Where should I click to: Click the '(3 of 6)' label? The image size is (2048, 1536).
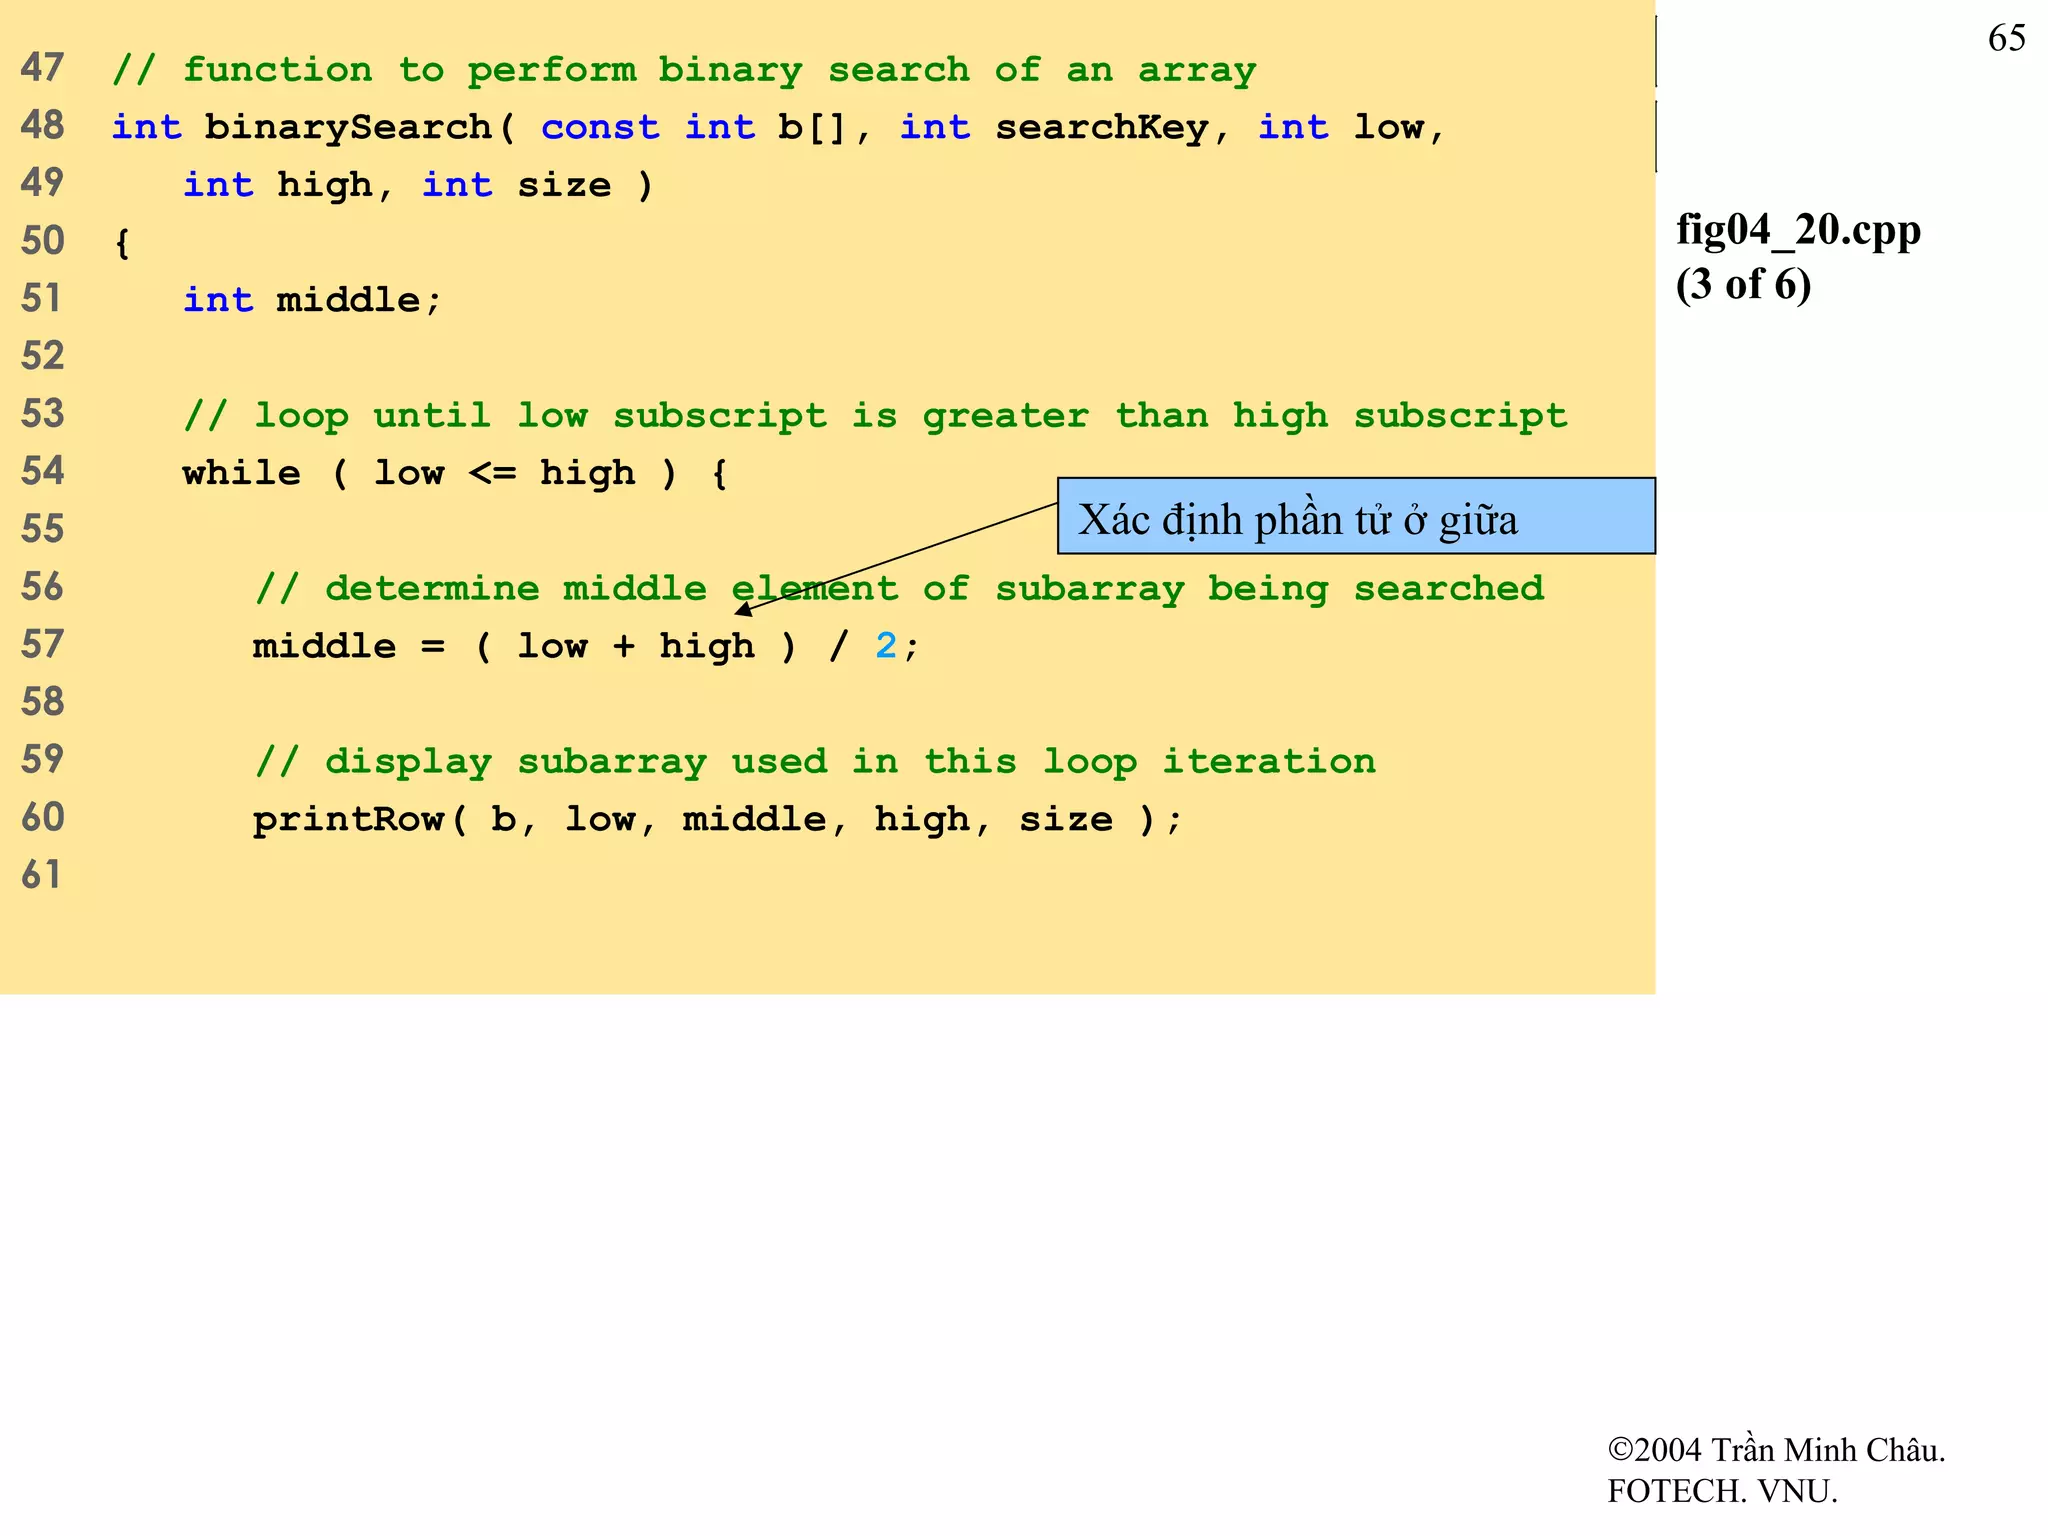(1743, 285)
